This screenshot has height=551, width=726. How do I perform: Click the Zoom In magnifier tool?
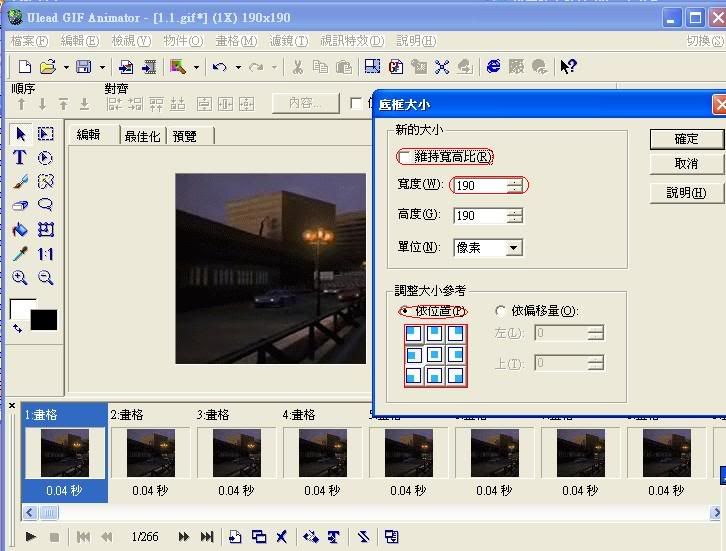pos(19,278)
